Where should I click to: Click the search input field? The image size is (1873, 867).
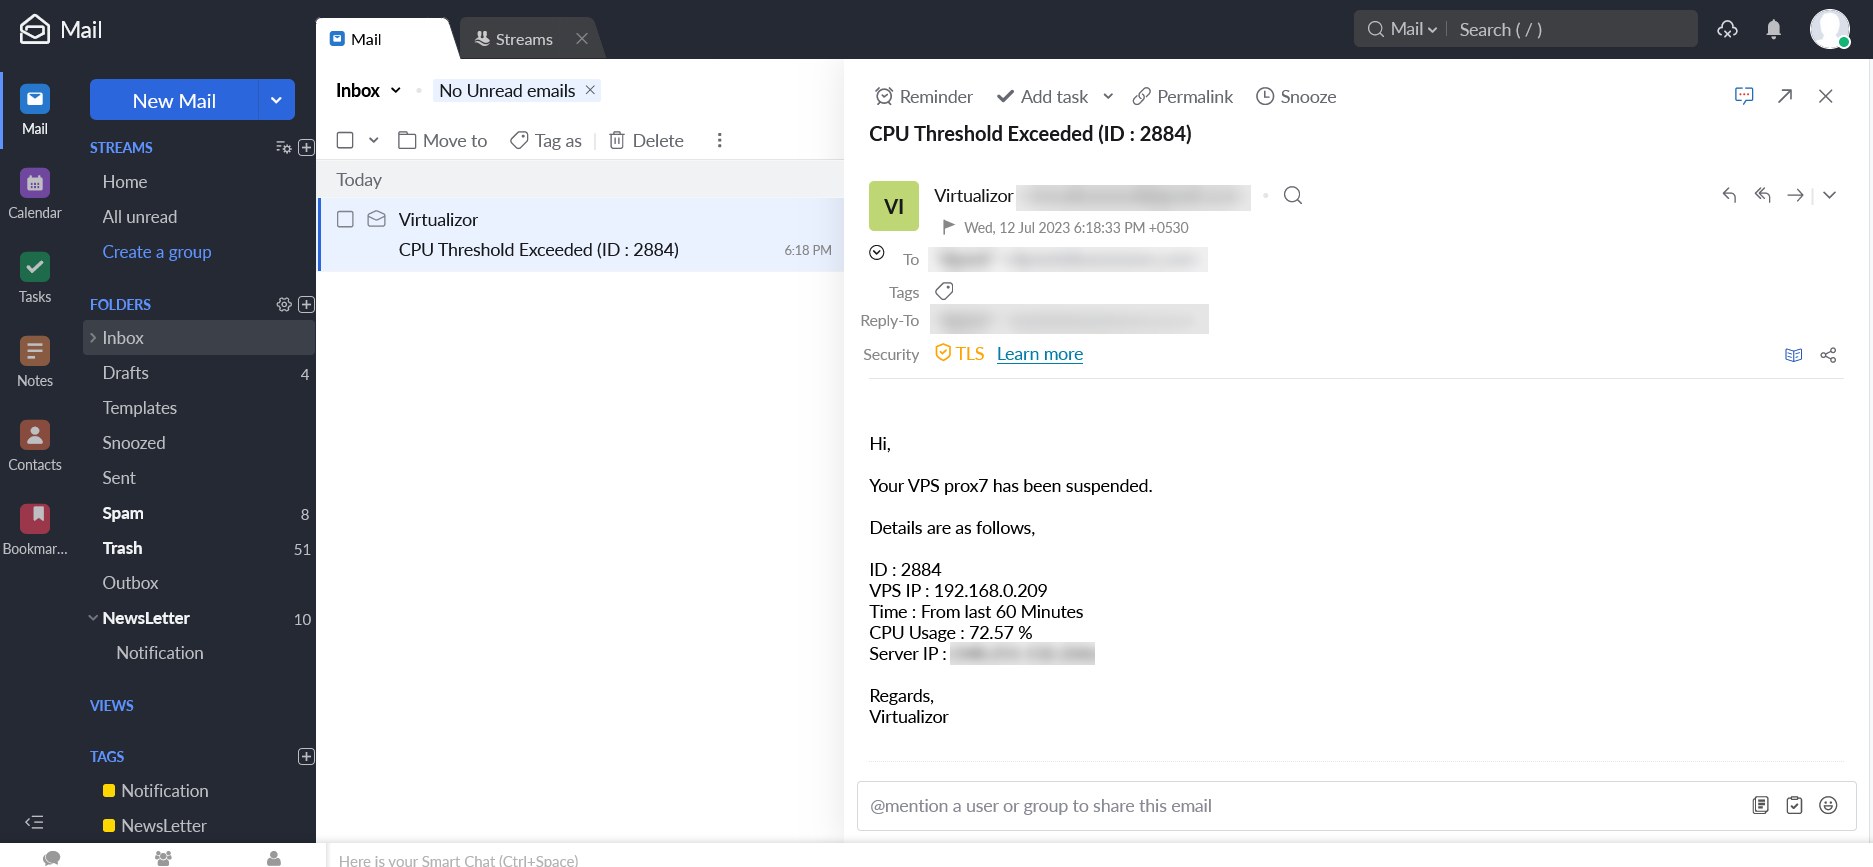1573,29
